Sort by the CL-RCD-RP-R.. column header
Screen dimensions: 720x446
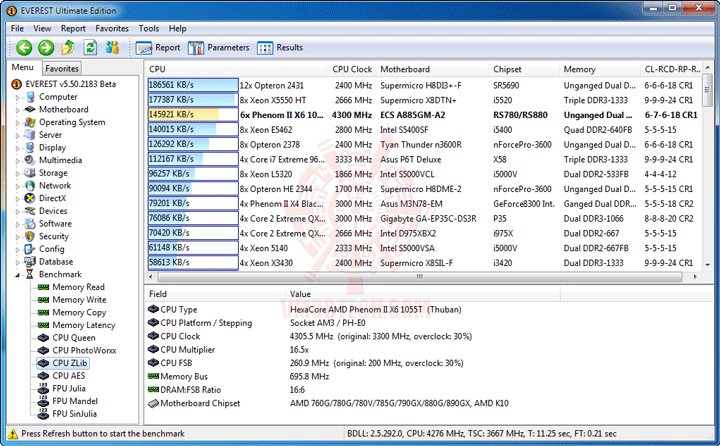(x=671, y=69)
